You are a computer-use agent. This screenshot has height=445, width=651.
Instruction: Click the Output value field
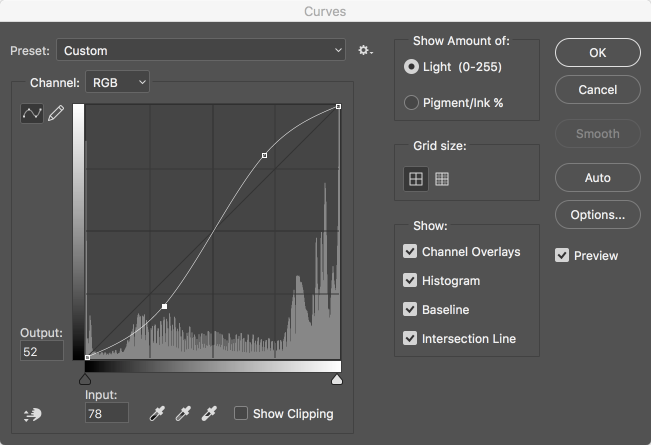point(42,351)
